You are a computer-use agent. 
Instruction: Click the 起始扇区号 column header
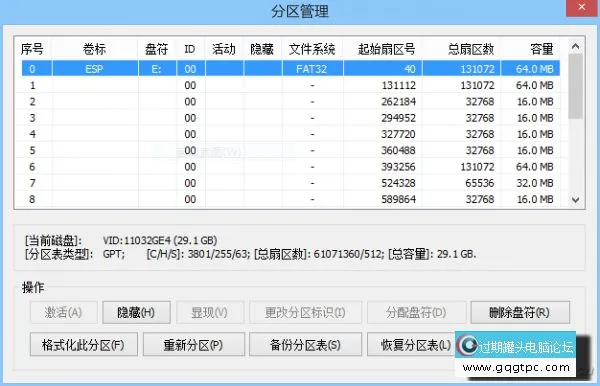tap(383, 49)
